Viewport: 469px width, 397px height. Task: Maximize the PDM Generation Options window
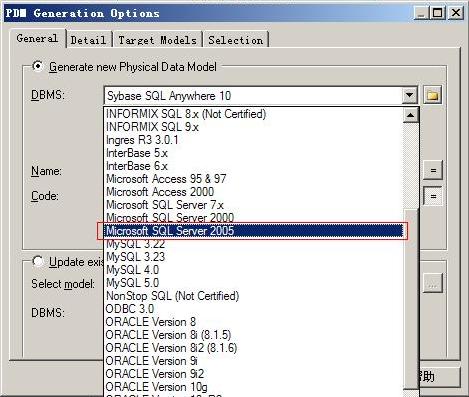pyautogui.click(x=437, y=13)
